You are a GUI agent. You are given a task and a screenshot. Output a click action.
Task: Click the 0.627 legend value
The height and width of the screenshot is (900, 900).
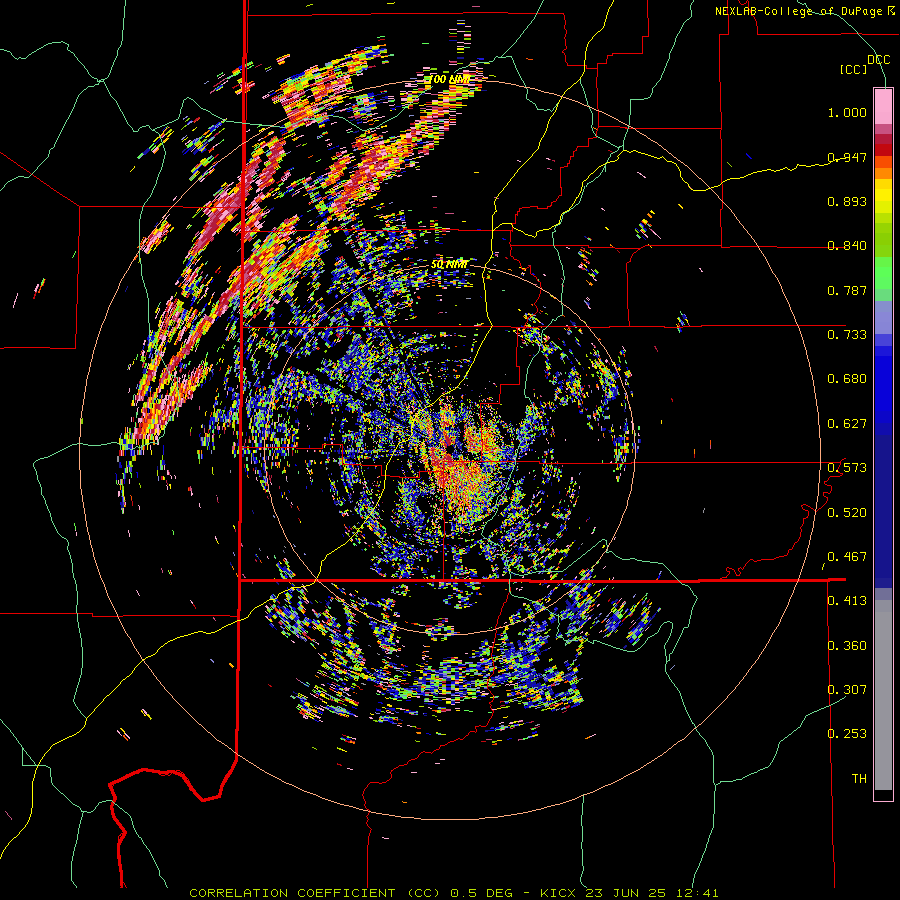point(847,424)
